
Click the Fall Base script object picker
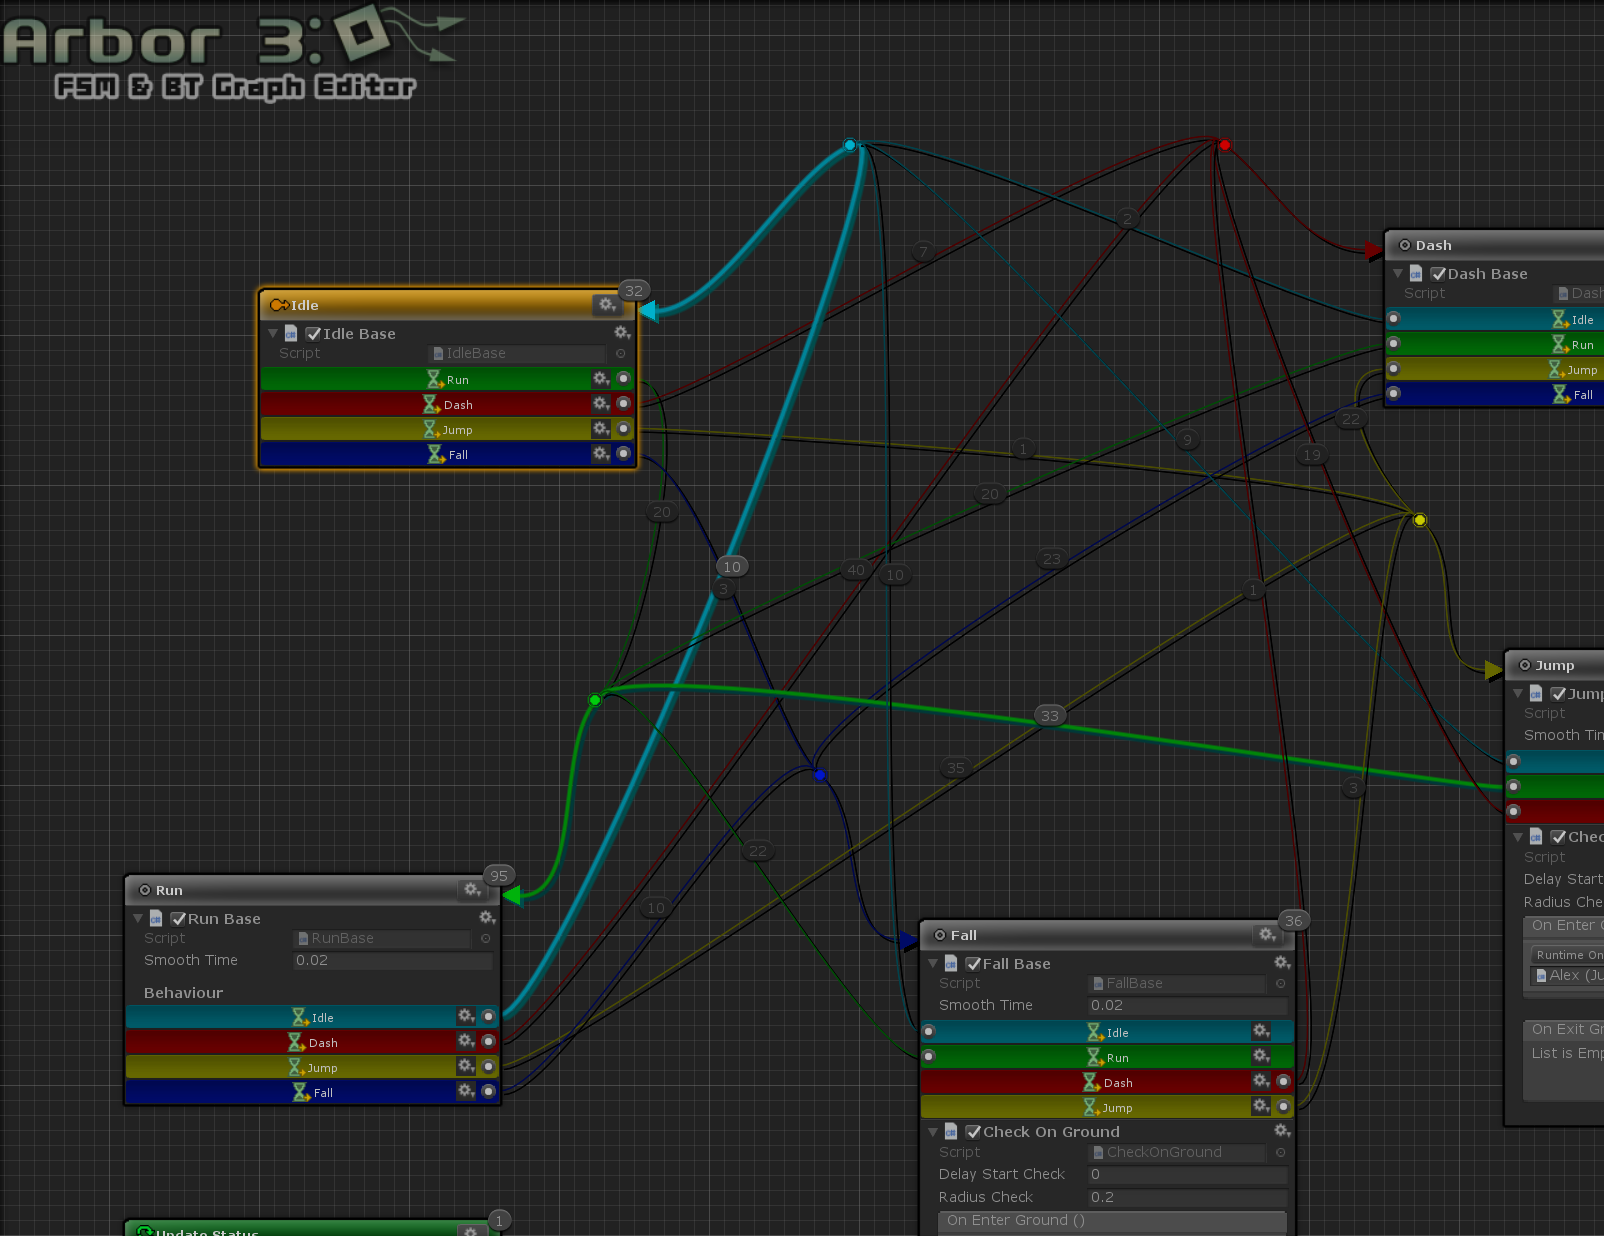[1280, 983]
